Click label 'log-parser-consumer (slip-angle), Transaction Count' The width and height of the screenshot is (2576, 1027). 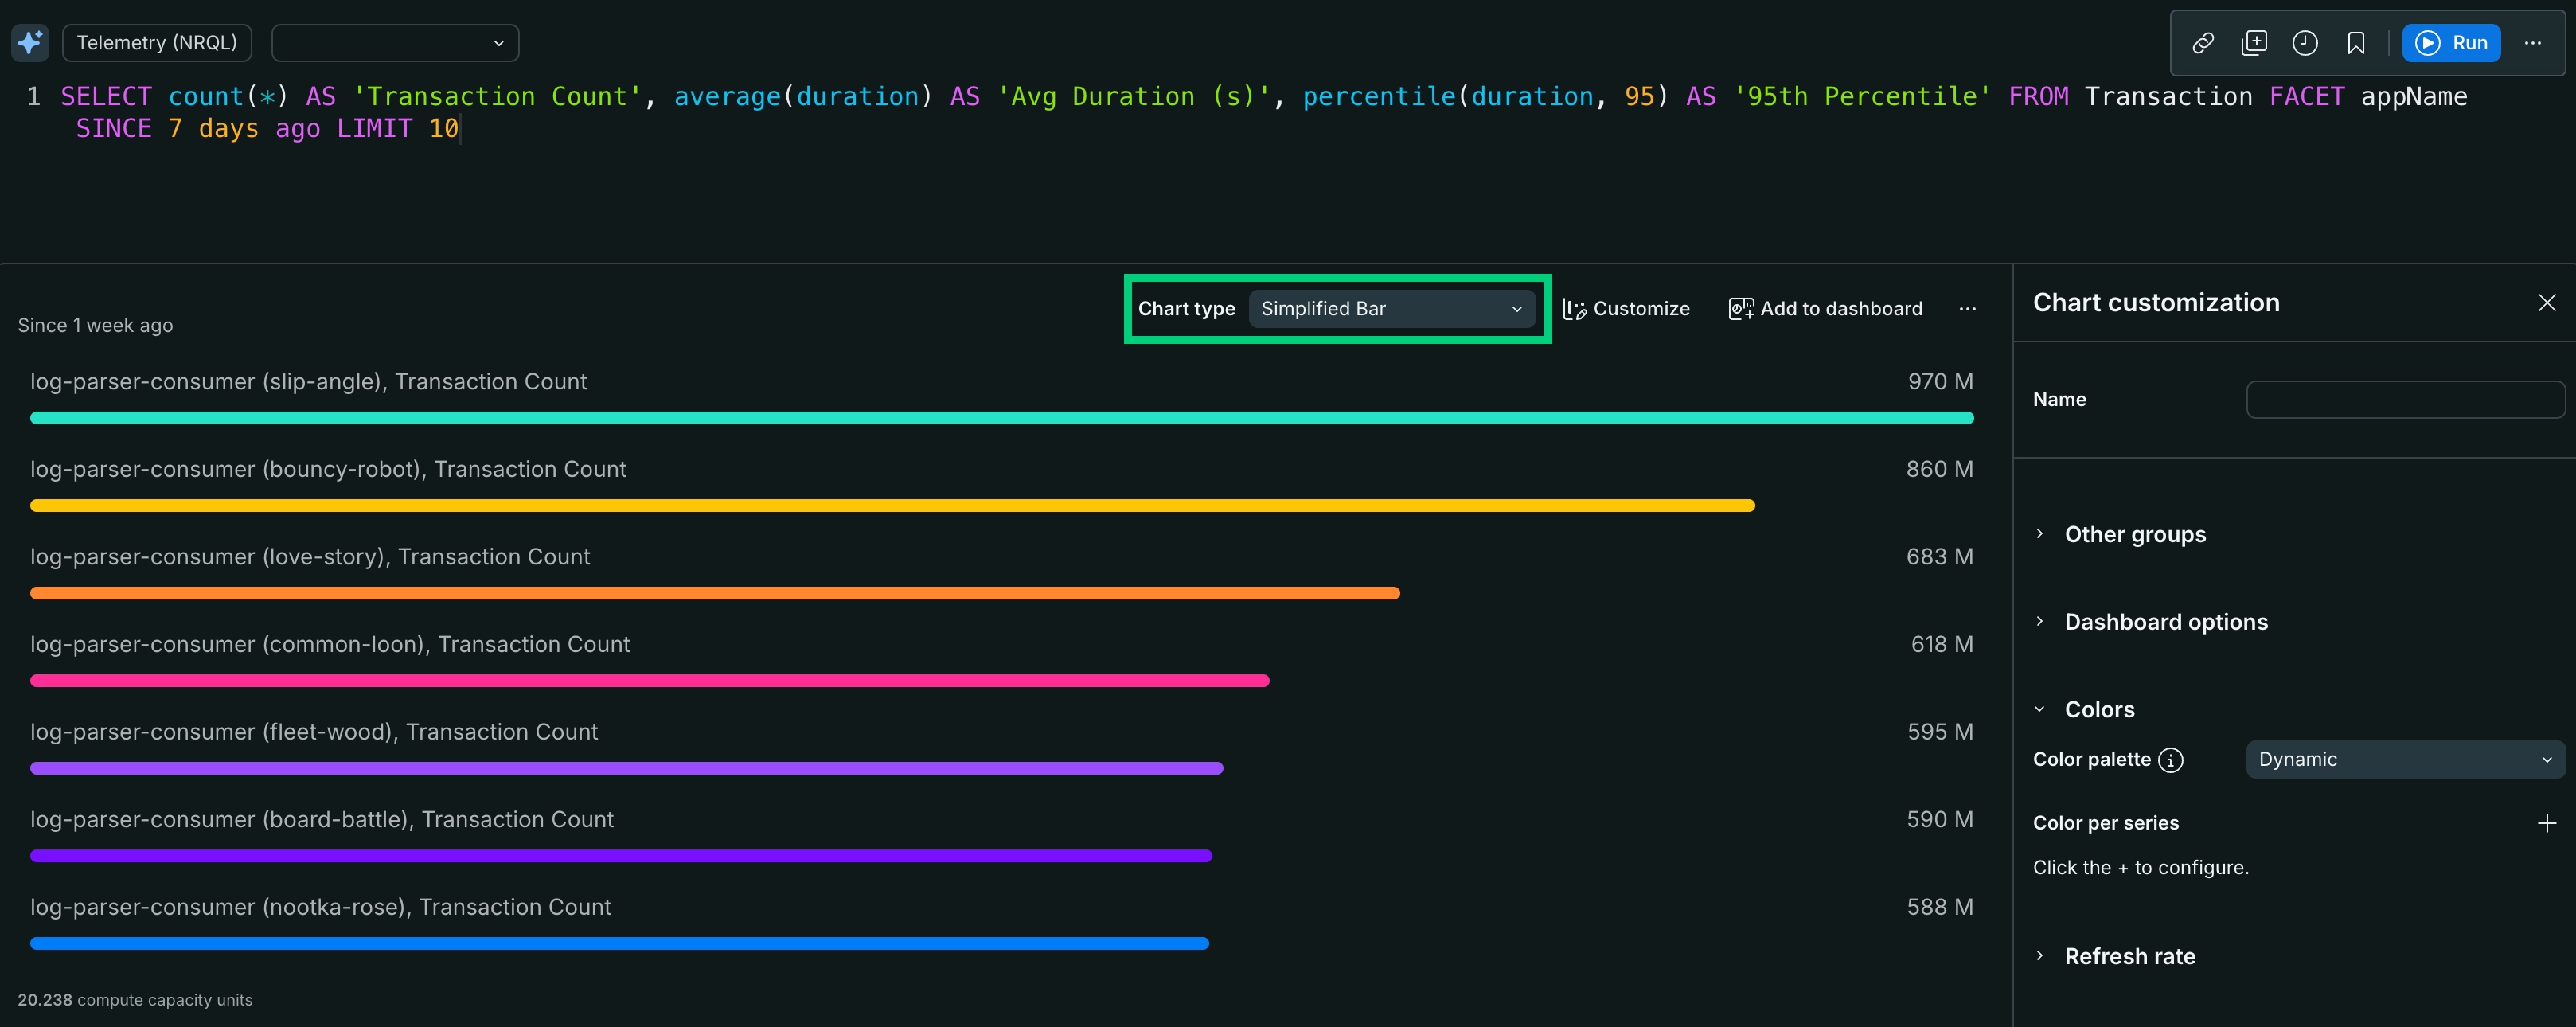click(309, 382)
